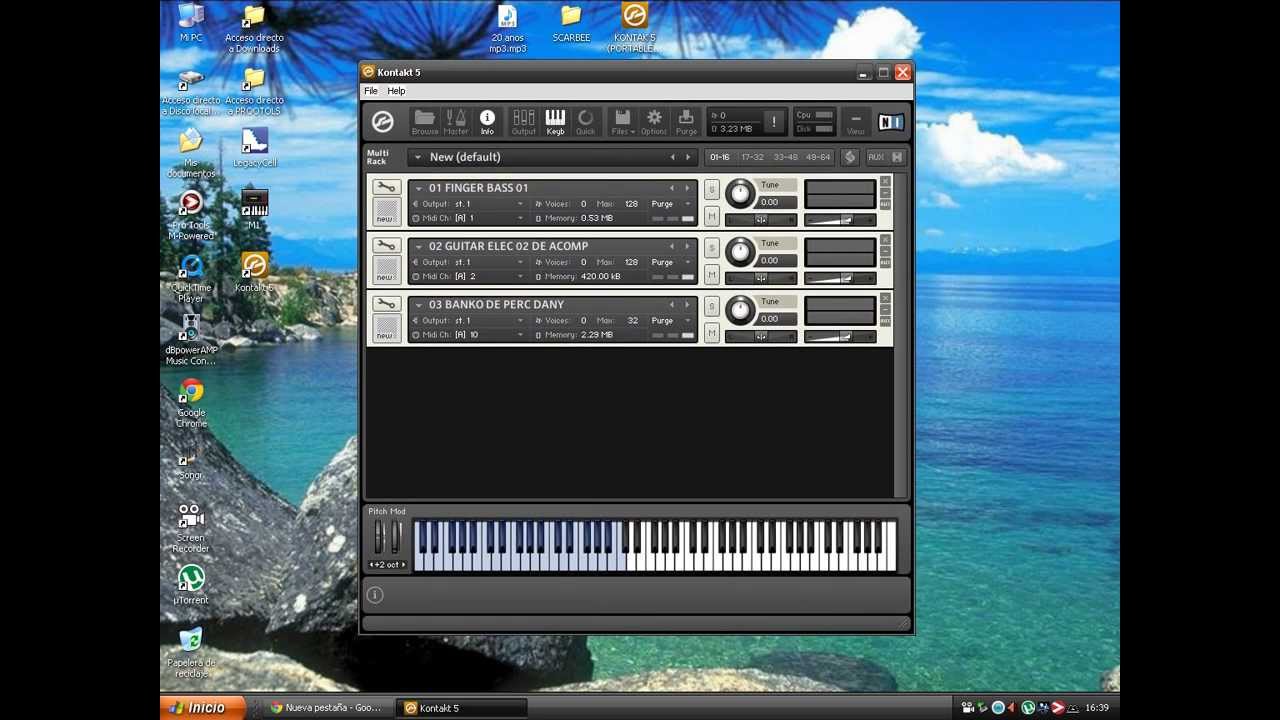
Task: Open the 01 FINGER BASS 01 name dropdown arrow
Action: pyautogui.click(x=419, y=188)
